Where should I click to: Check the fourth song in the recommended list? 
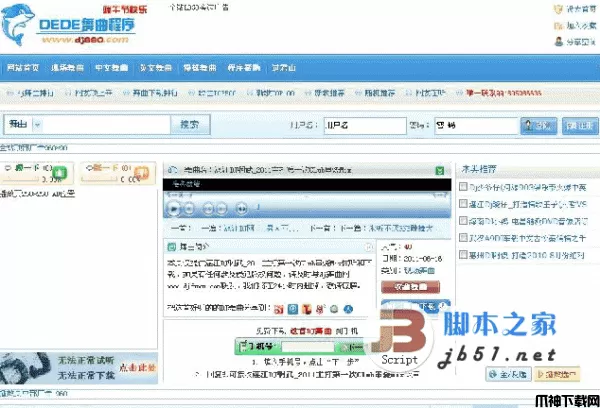(x=463, y=238)
